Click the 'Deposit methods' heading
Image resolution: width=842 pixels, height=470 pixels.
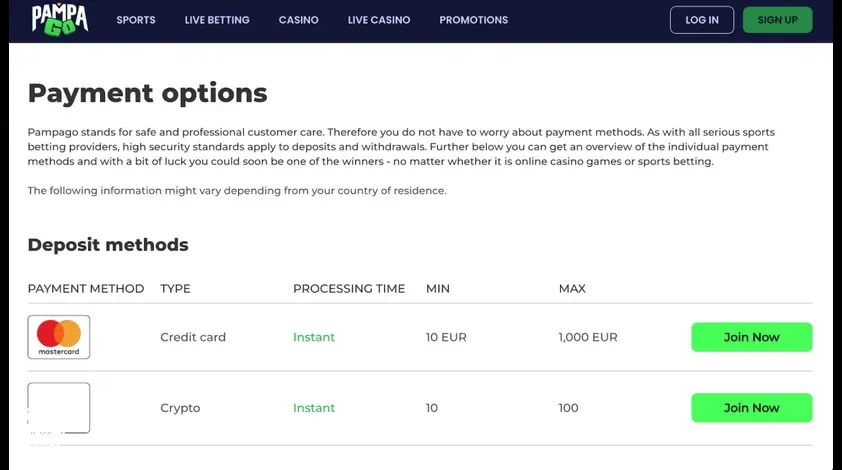pyautogui.click(x=108, y=244)
